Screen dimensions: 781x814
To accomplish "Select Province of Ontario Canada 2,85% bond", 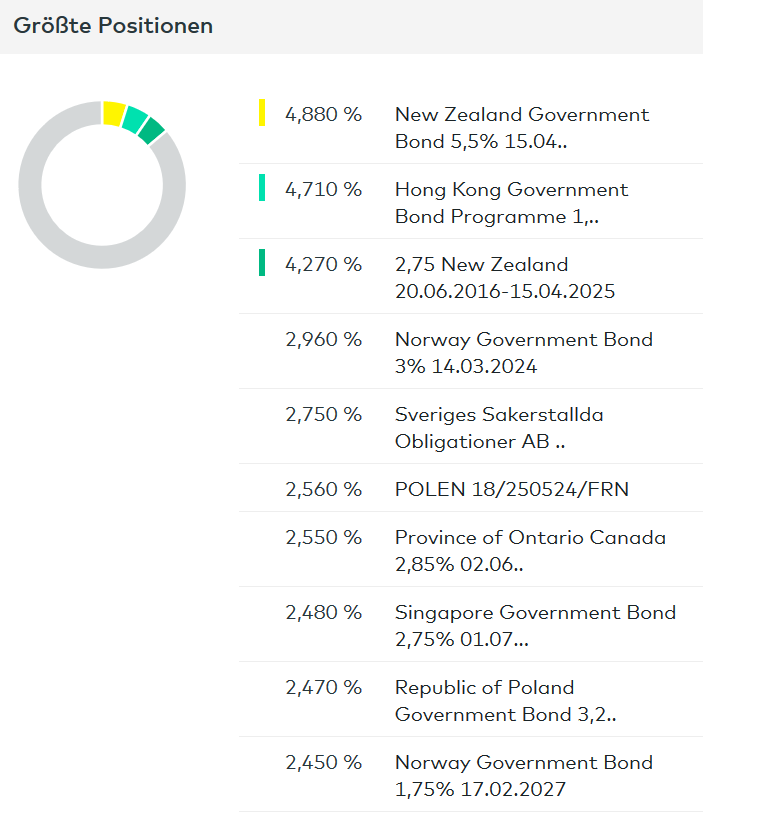I will click(x=530, y=550).
